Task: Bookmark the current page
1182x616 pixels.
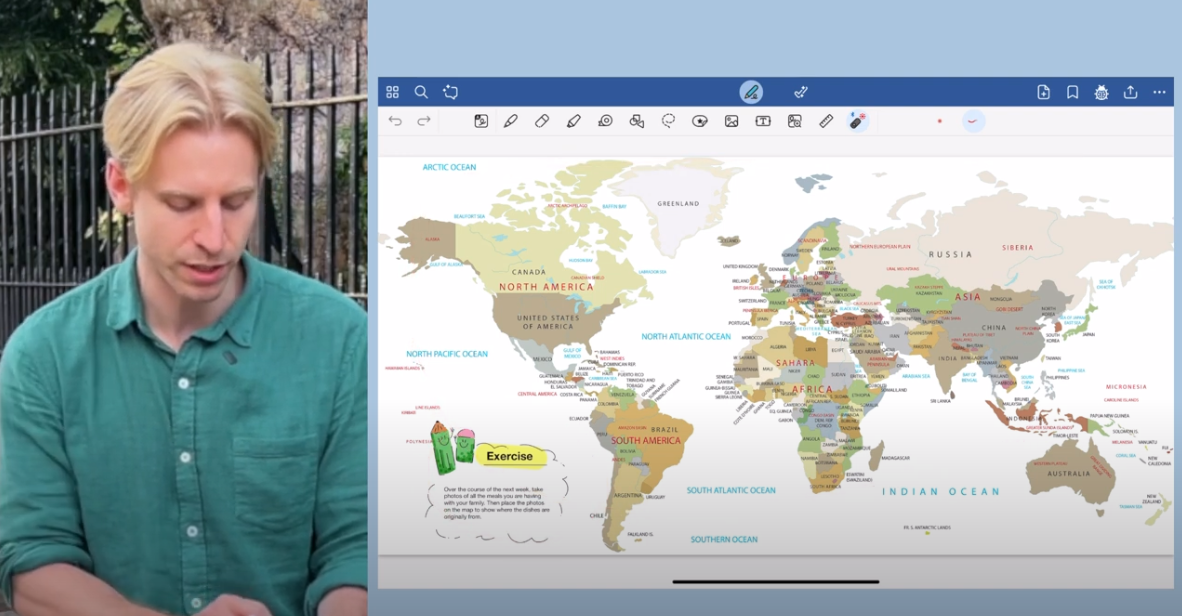Action: 1072,92
